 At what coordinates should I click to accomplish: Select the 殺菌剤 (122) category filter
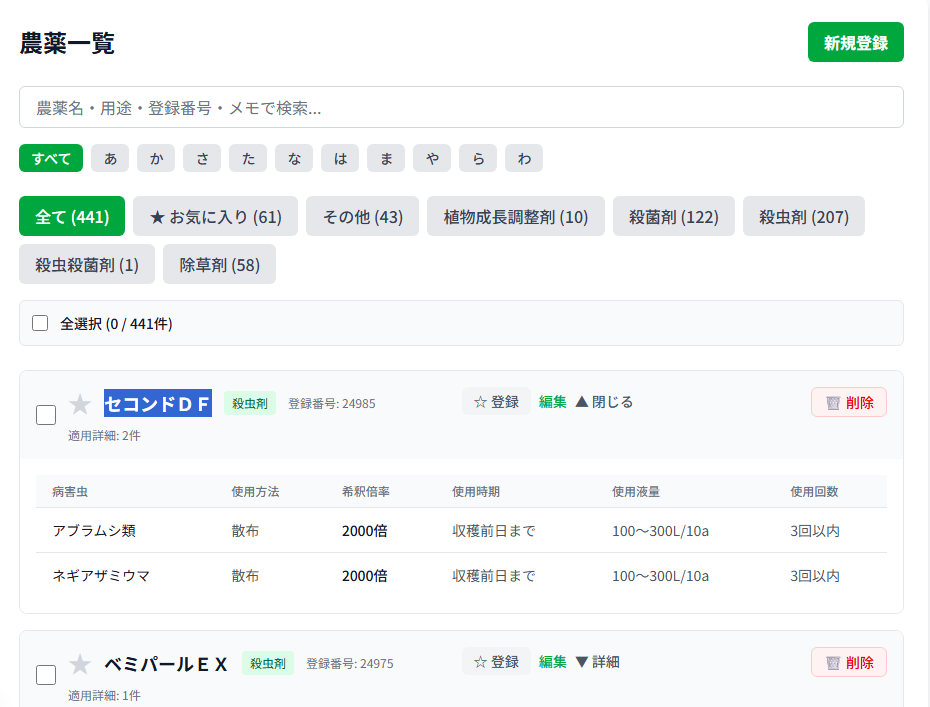[x=673, y=216]
